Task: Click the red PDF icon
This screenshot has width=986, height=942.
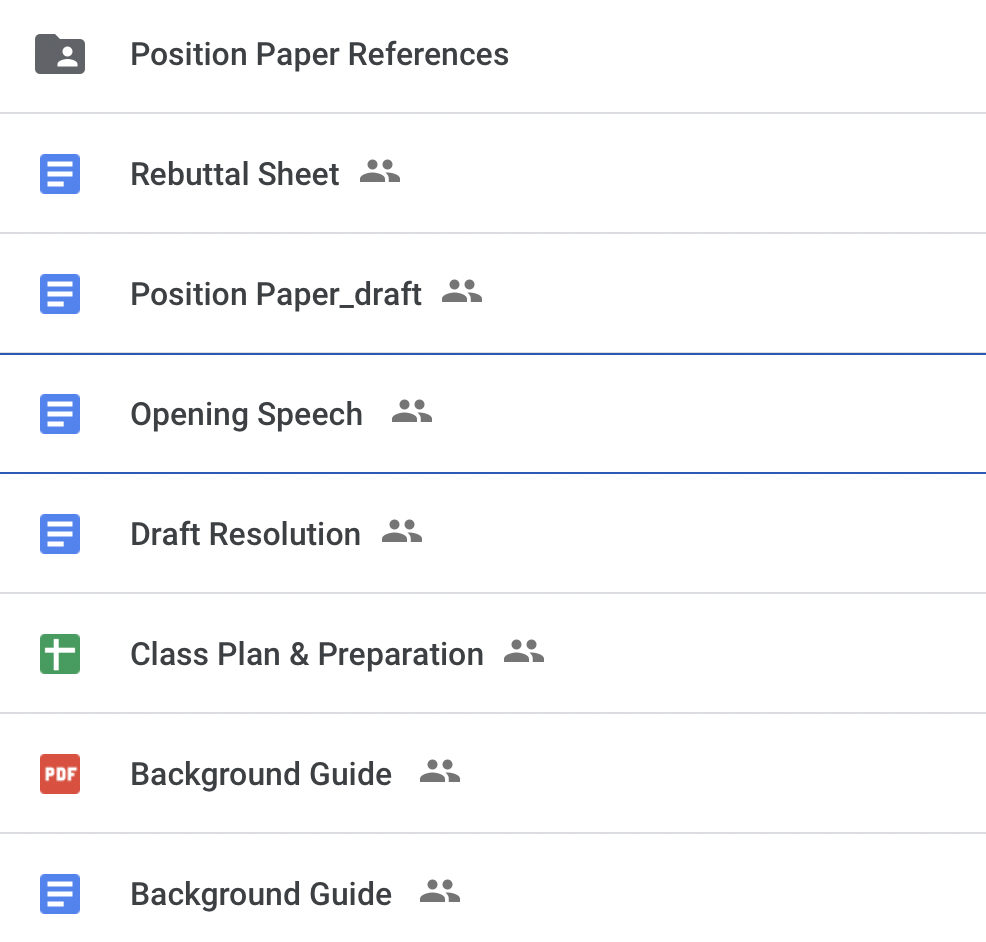Action: tap(60, 774)
